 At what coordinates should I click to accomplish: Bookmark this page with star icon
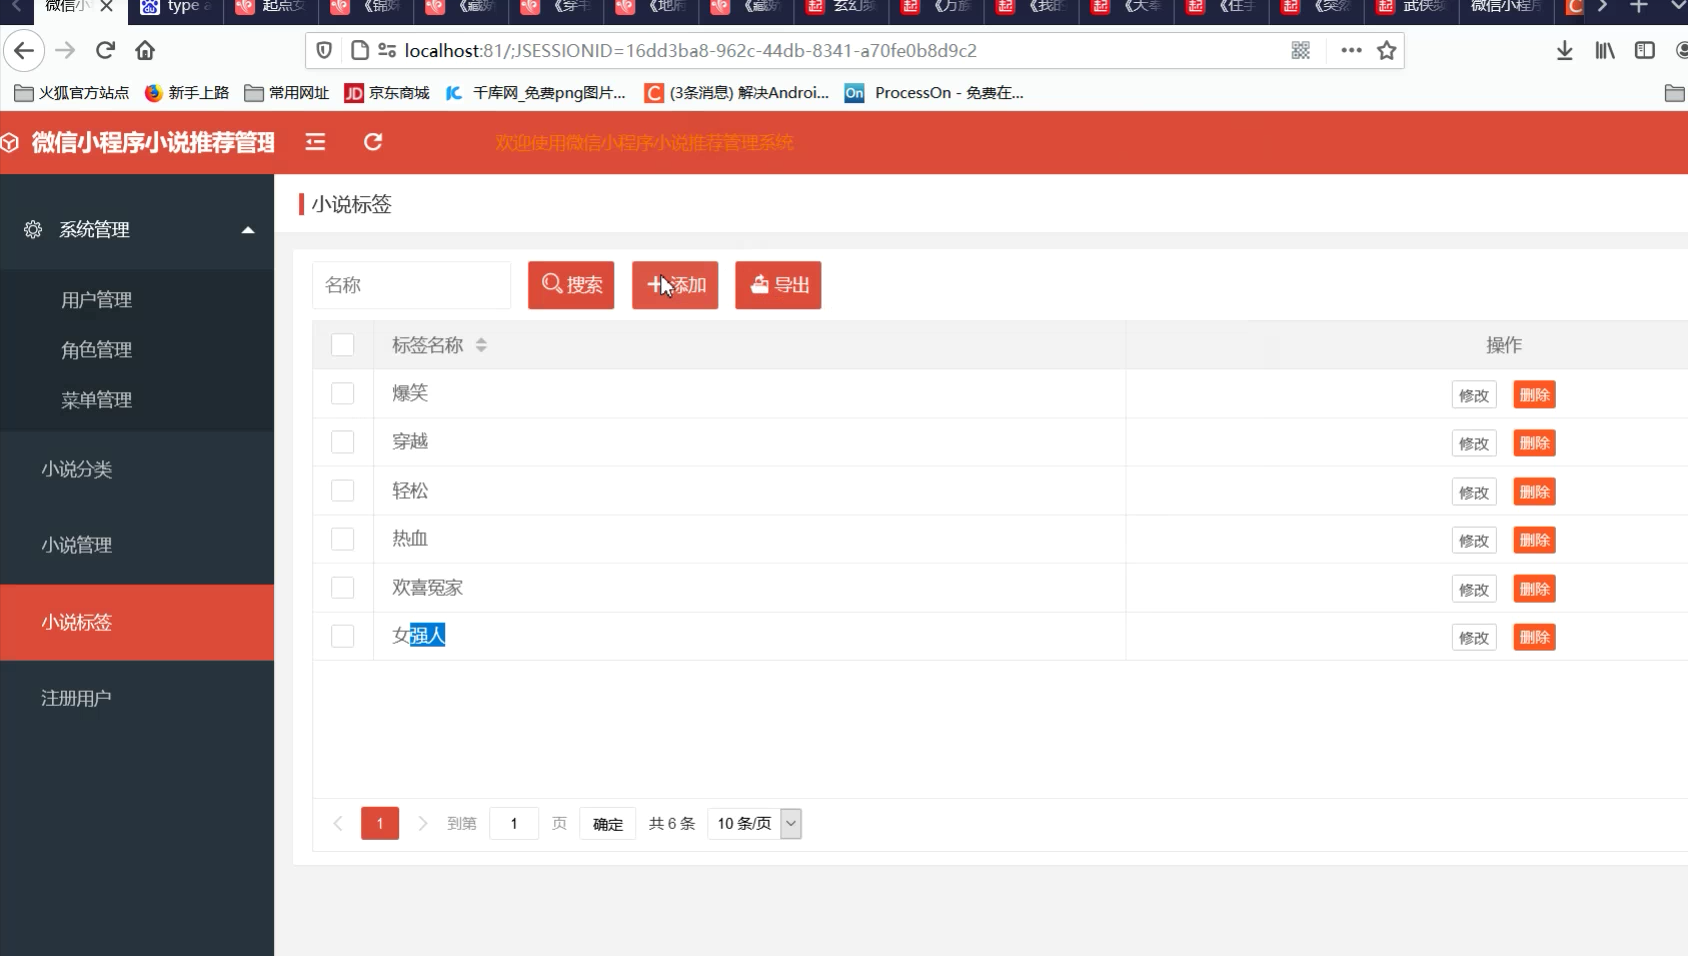coord(1386,50)
